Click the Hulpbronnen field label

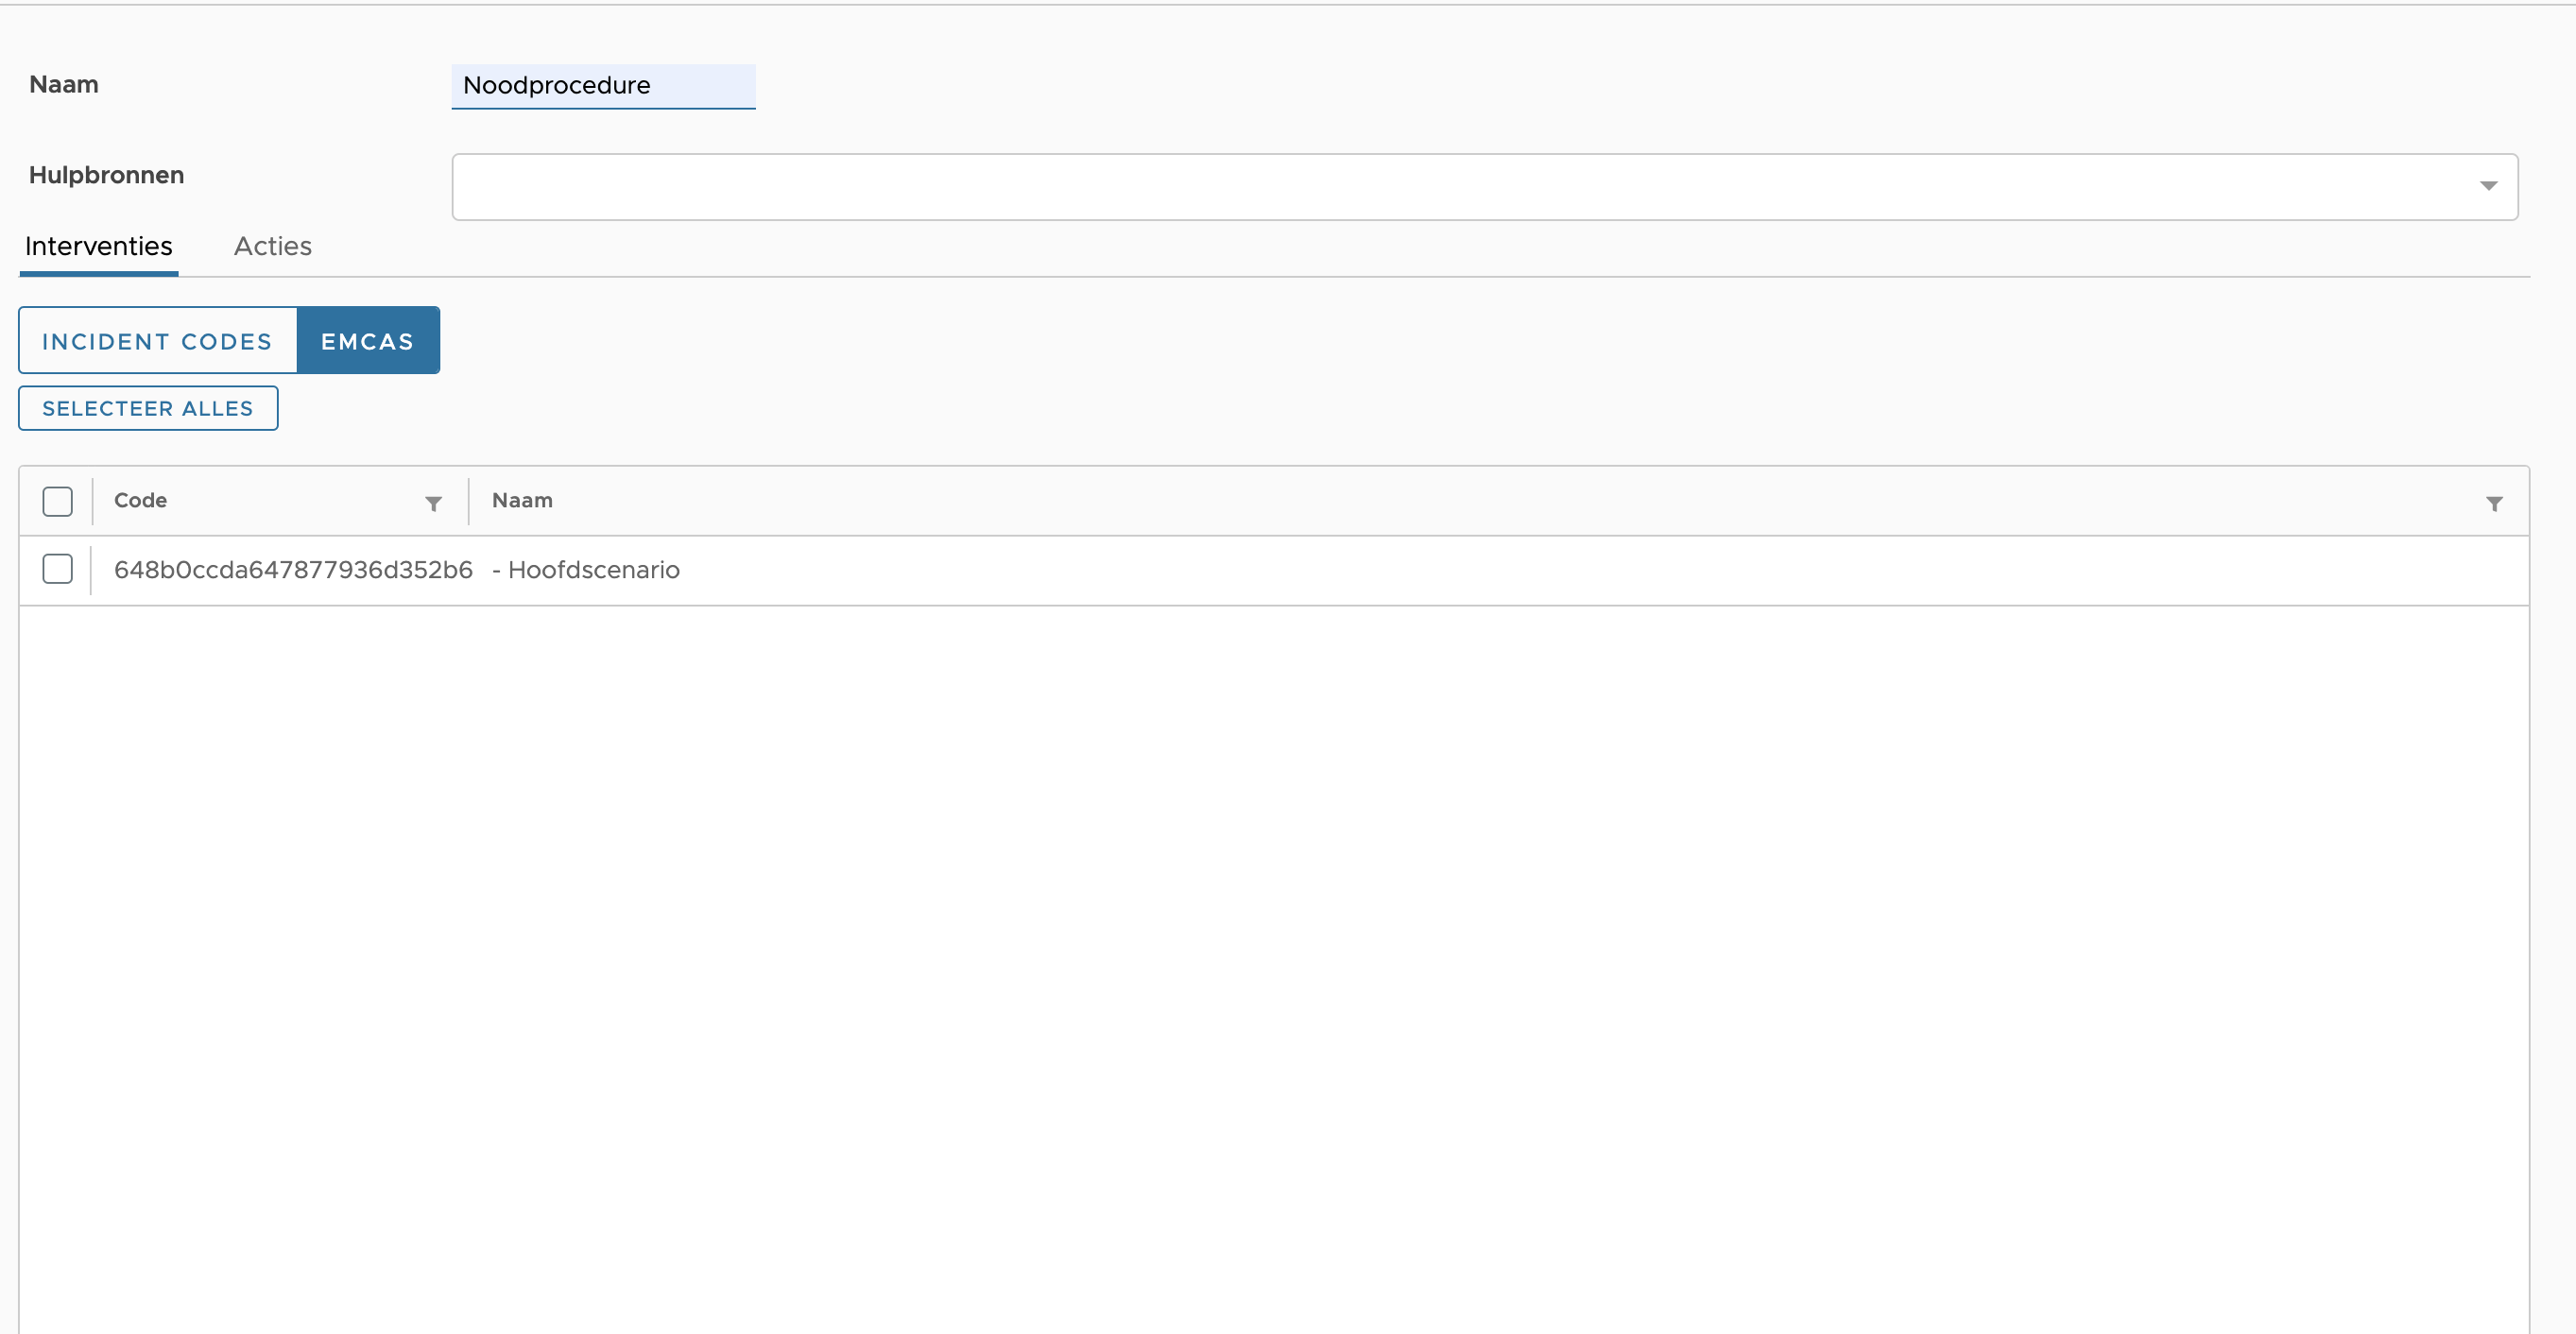[x=106, y=175]
